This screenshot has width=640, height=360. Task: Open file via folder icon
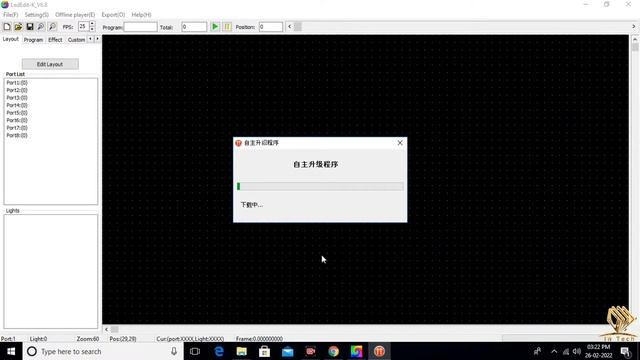[x=18, y=27]
